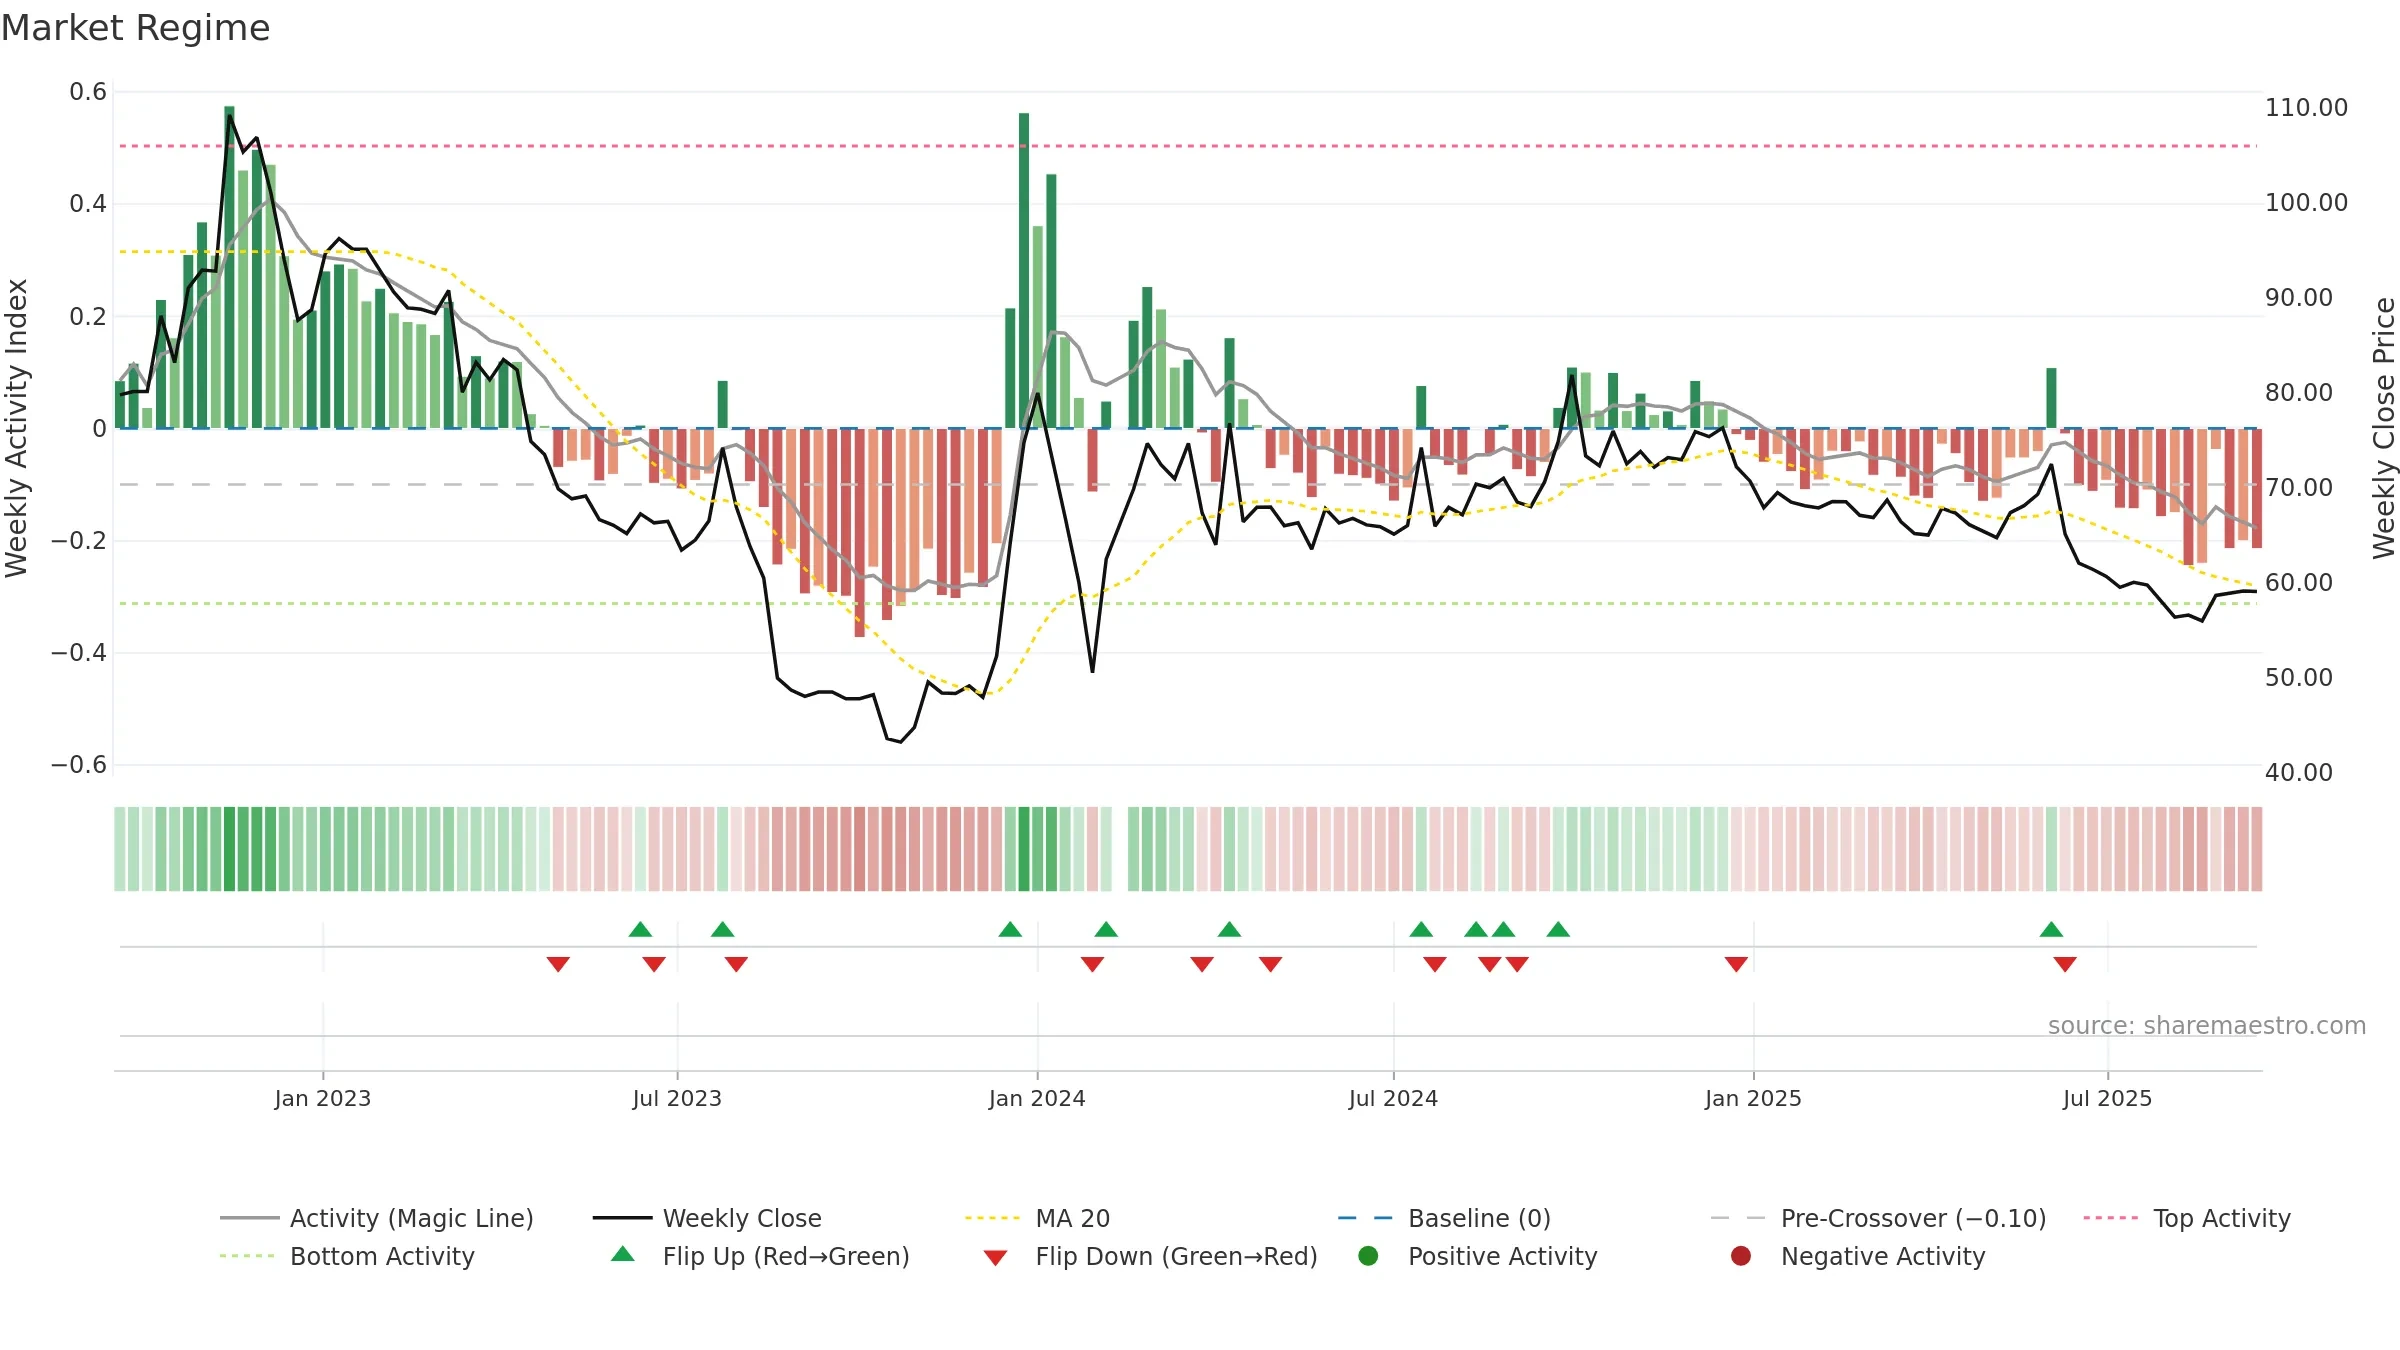Toggle MA 20 legend entry
The width and height of the screenshot is (2400, 1350).
click(x=1037, y=1218)
